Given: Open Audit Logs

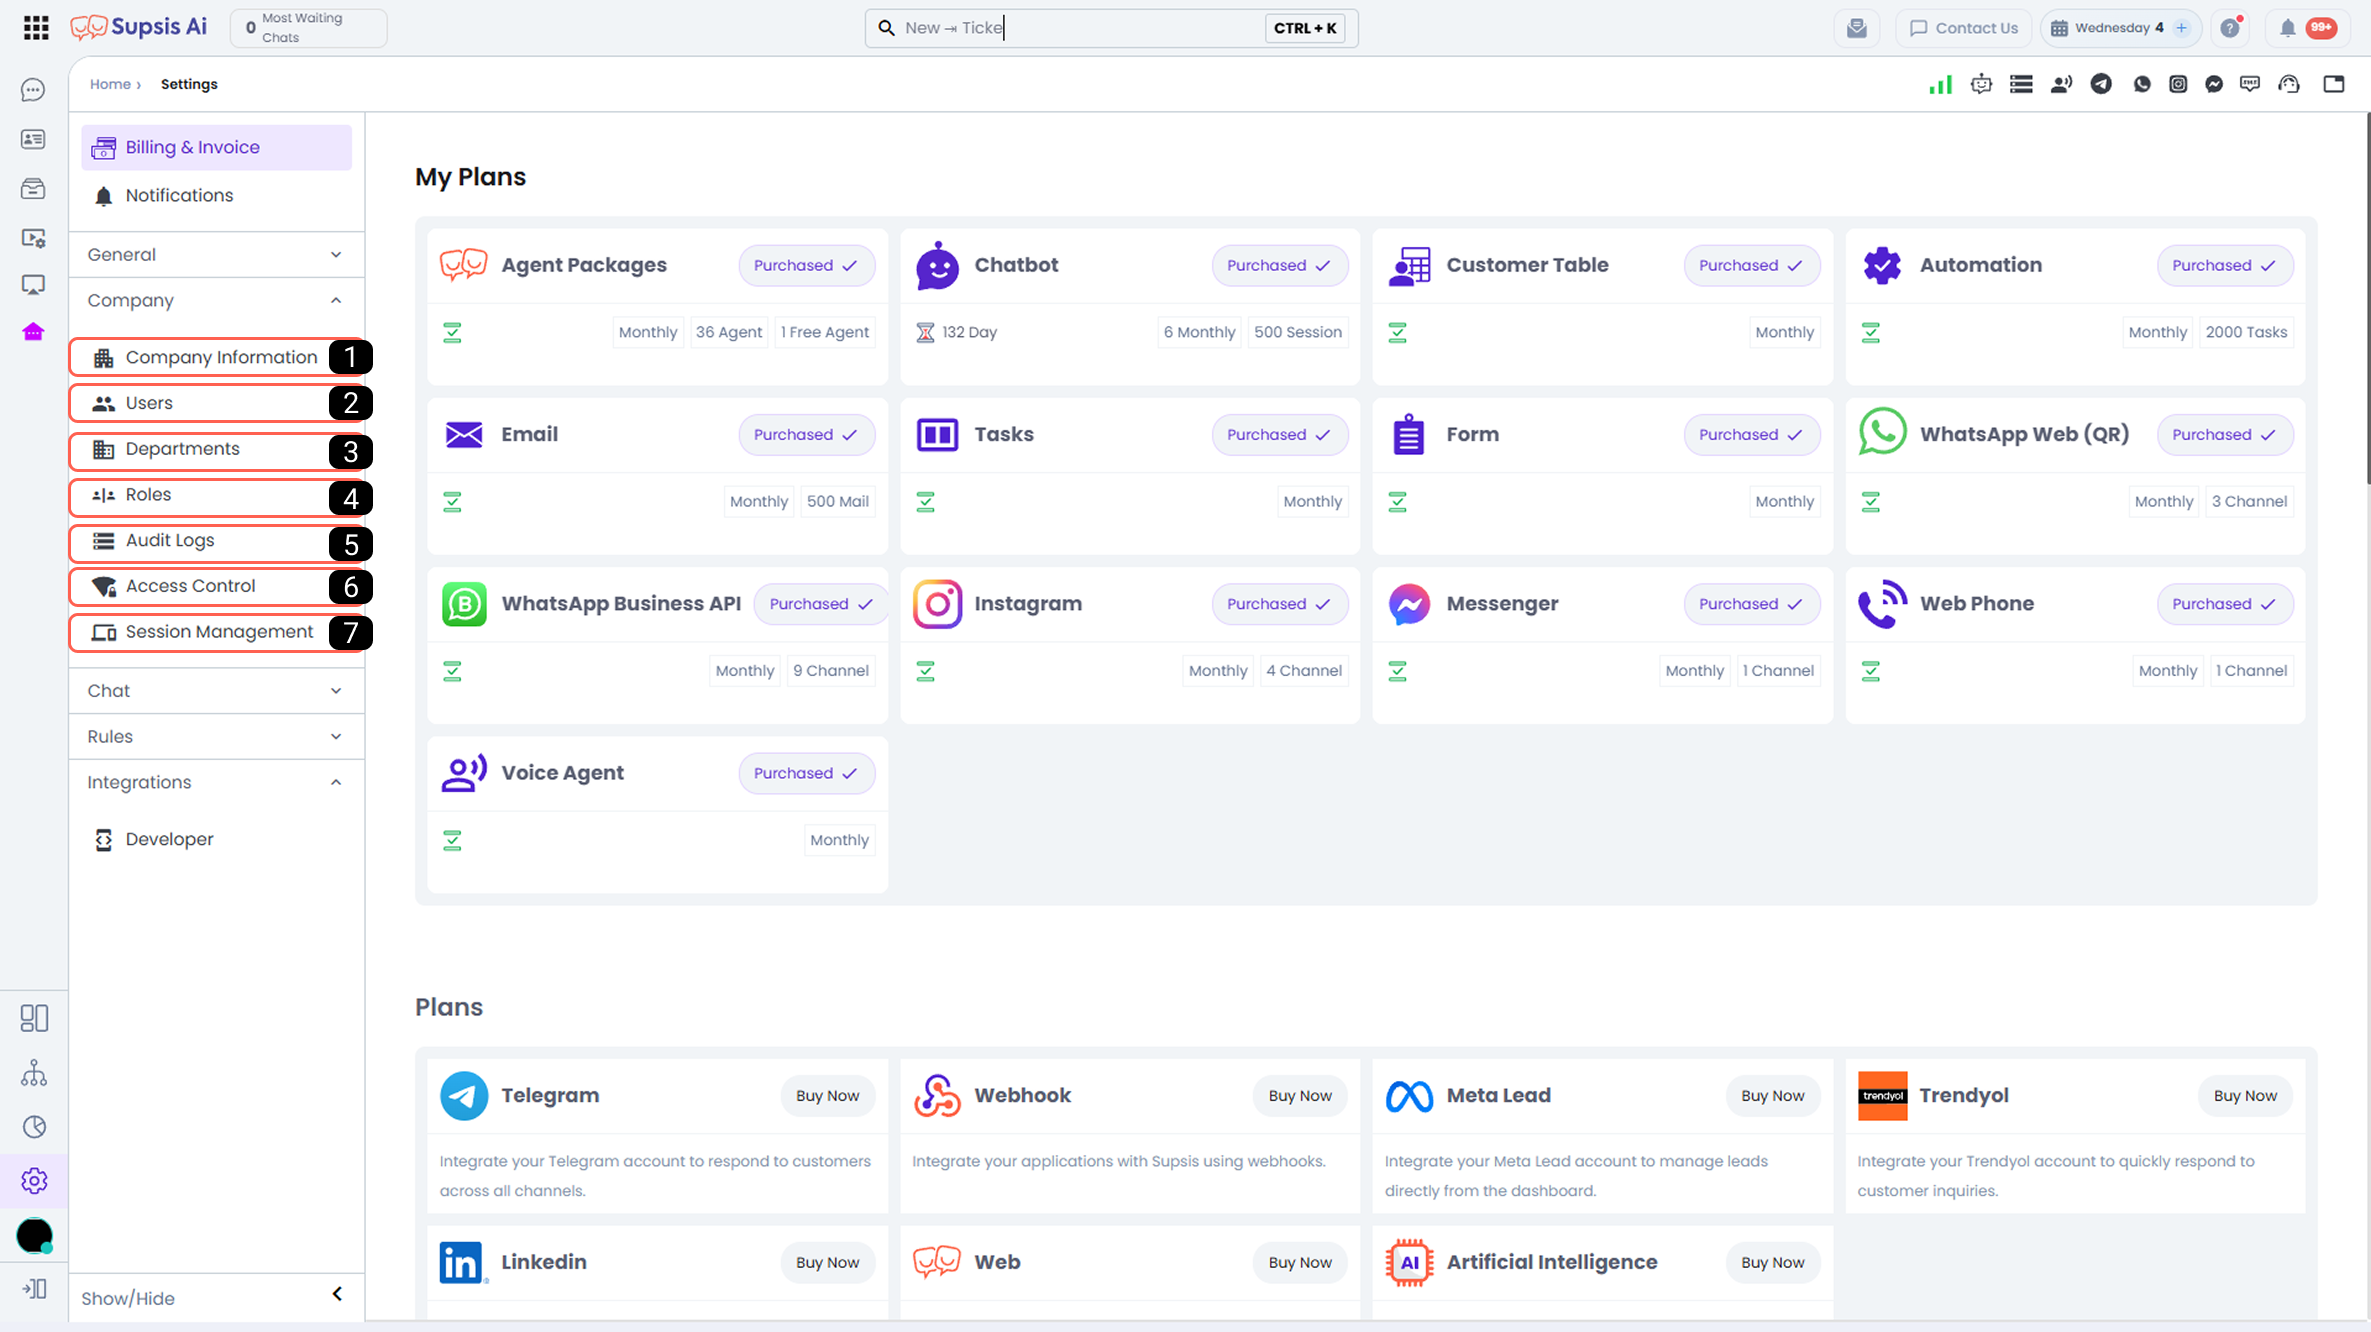Looking at the screenshot, I should pyautogui.click(x=216, y=541).
